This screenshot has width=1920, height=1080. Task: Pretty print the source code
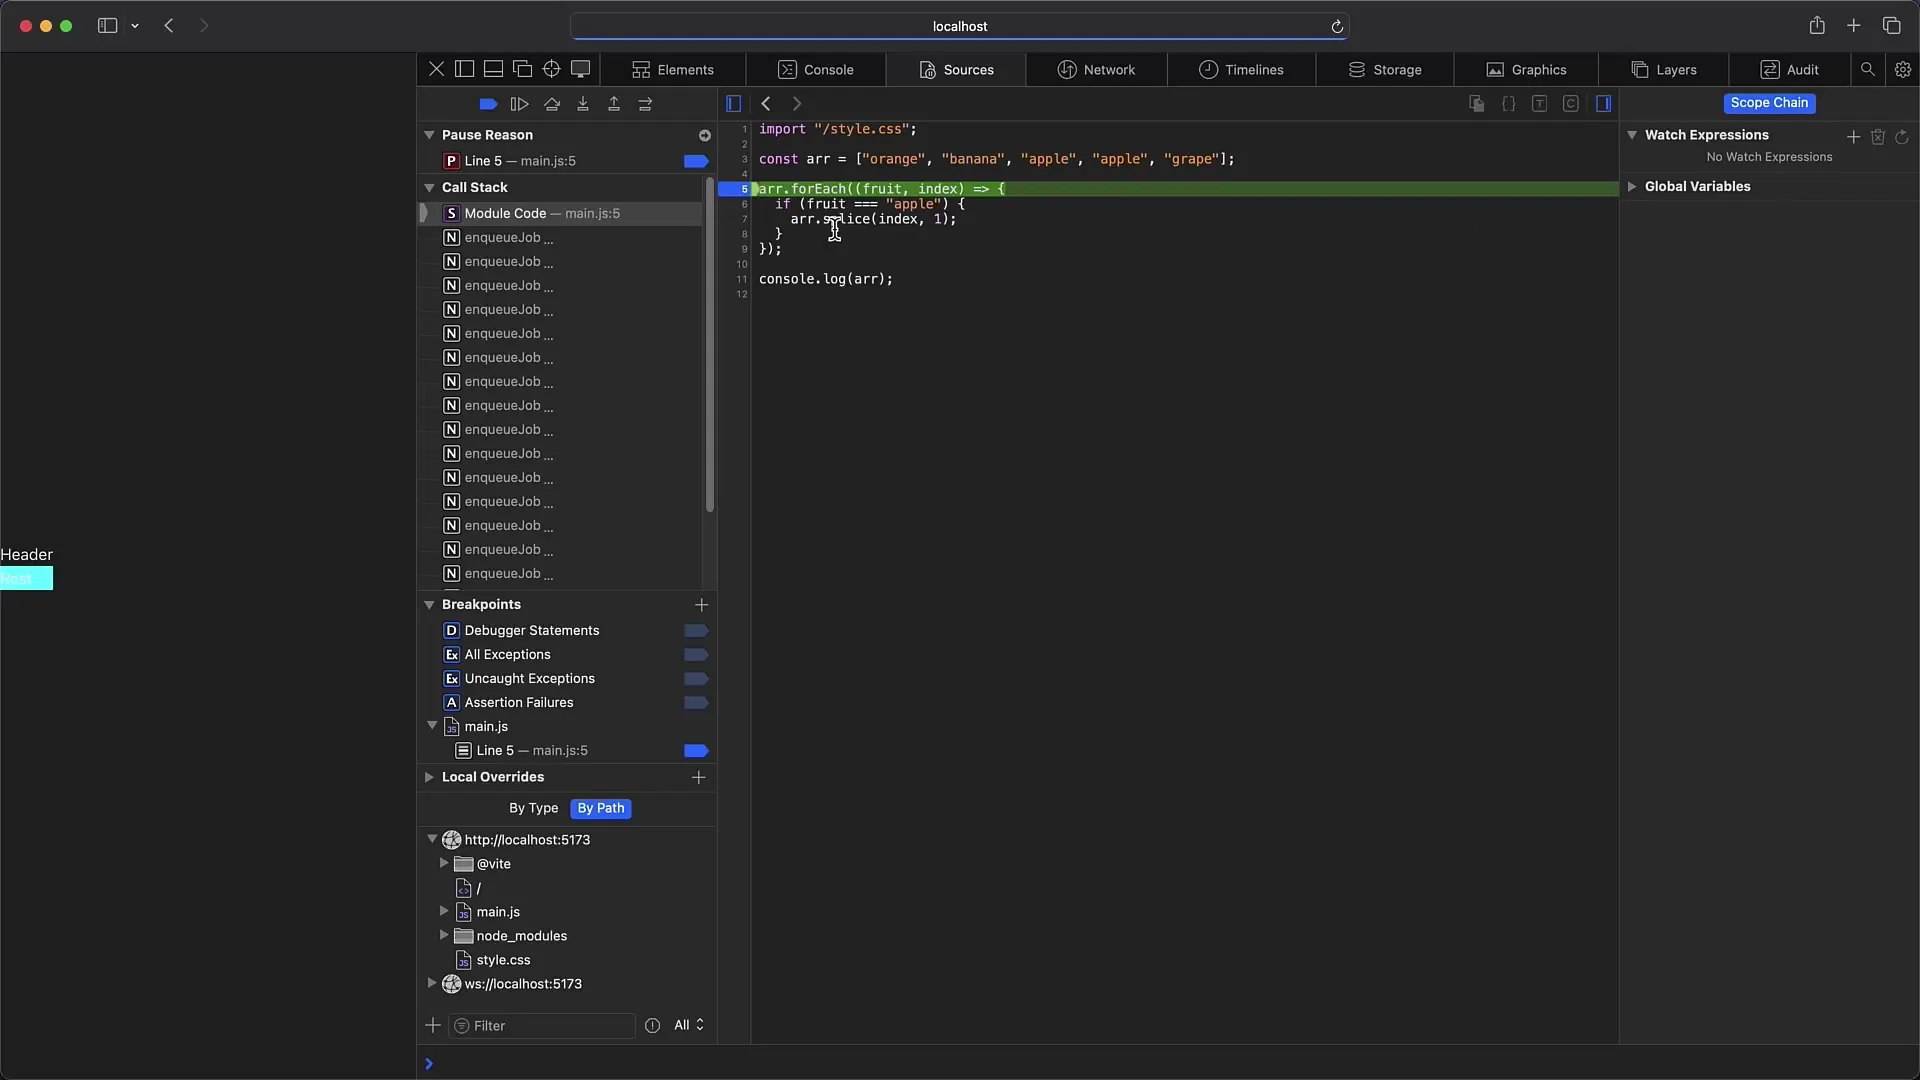pyautogui.click(x=1508, y=104)
